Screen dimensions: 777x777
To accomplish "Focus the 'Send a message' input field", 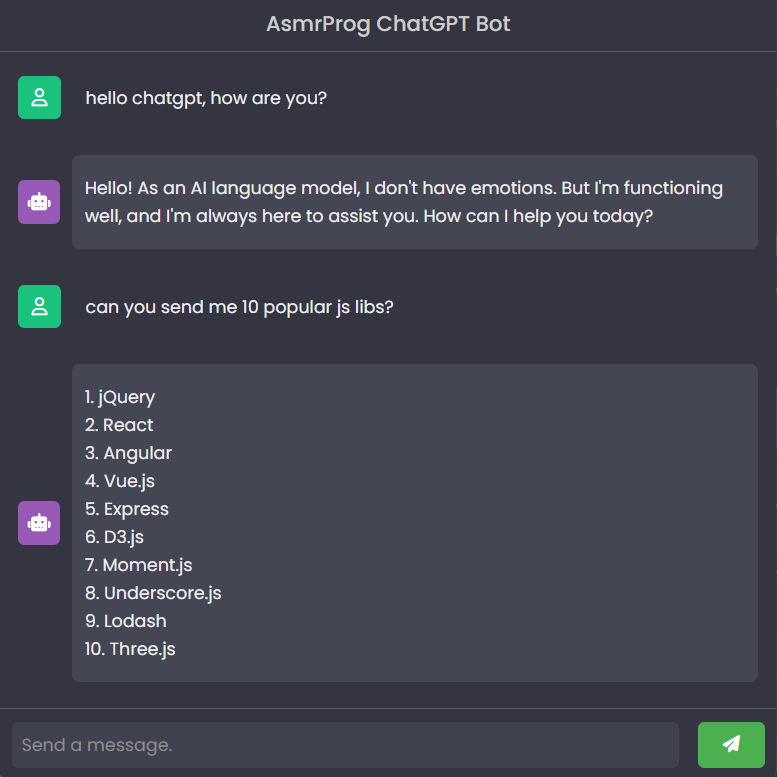I will point(345,745).
